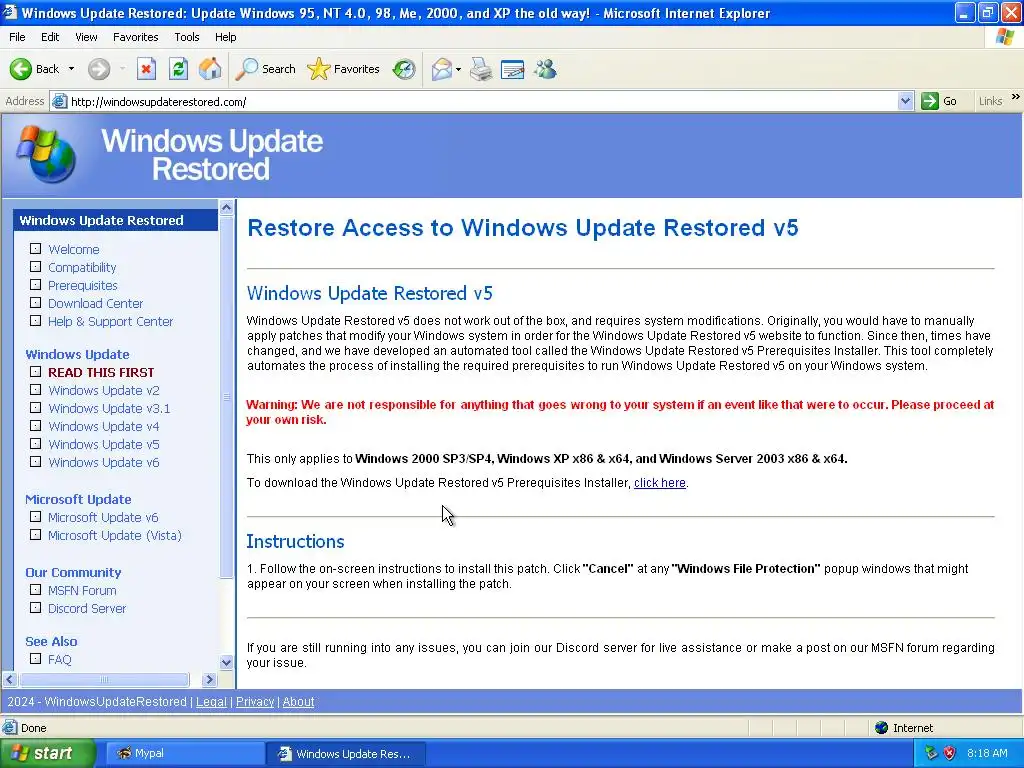This screenshot has width=1024, height=768.
Task: Click the 'click here' download link
Action: click(x=660, y=483)
